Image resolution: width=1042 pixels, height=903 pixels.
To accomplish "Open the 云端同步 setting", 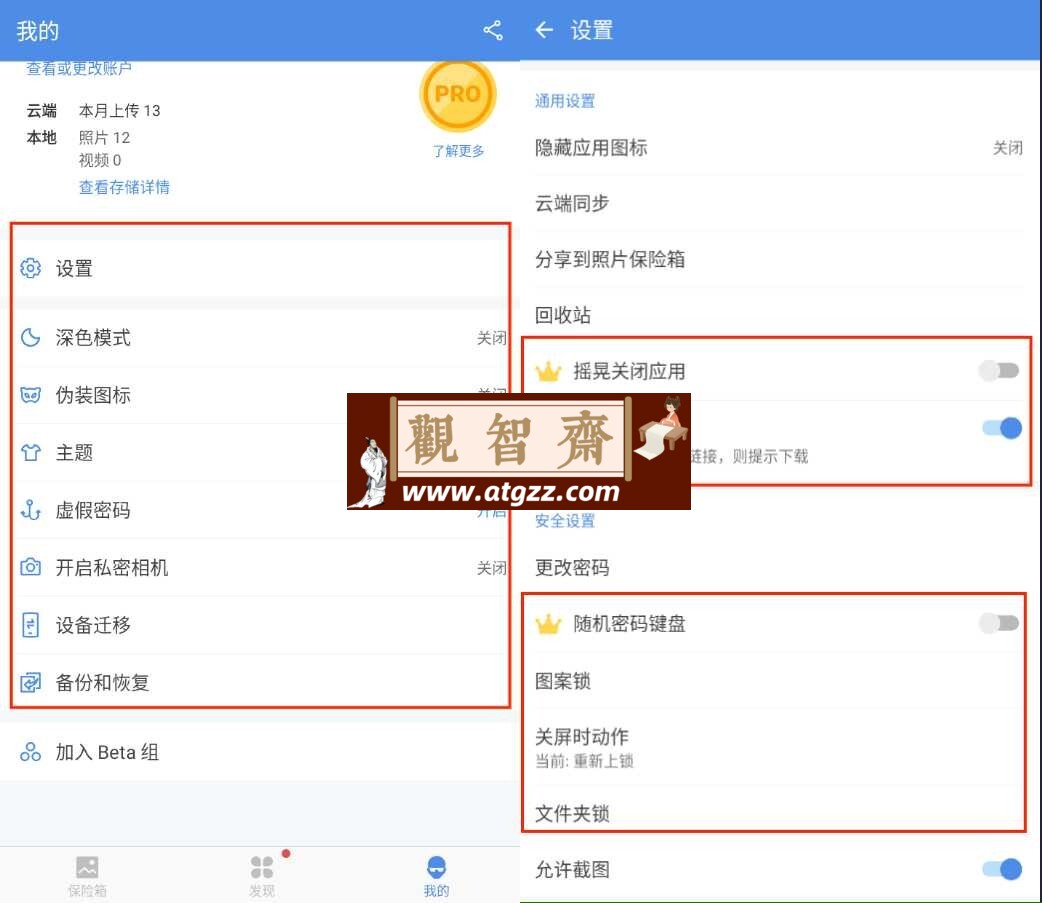I will tap(779, 203).
